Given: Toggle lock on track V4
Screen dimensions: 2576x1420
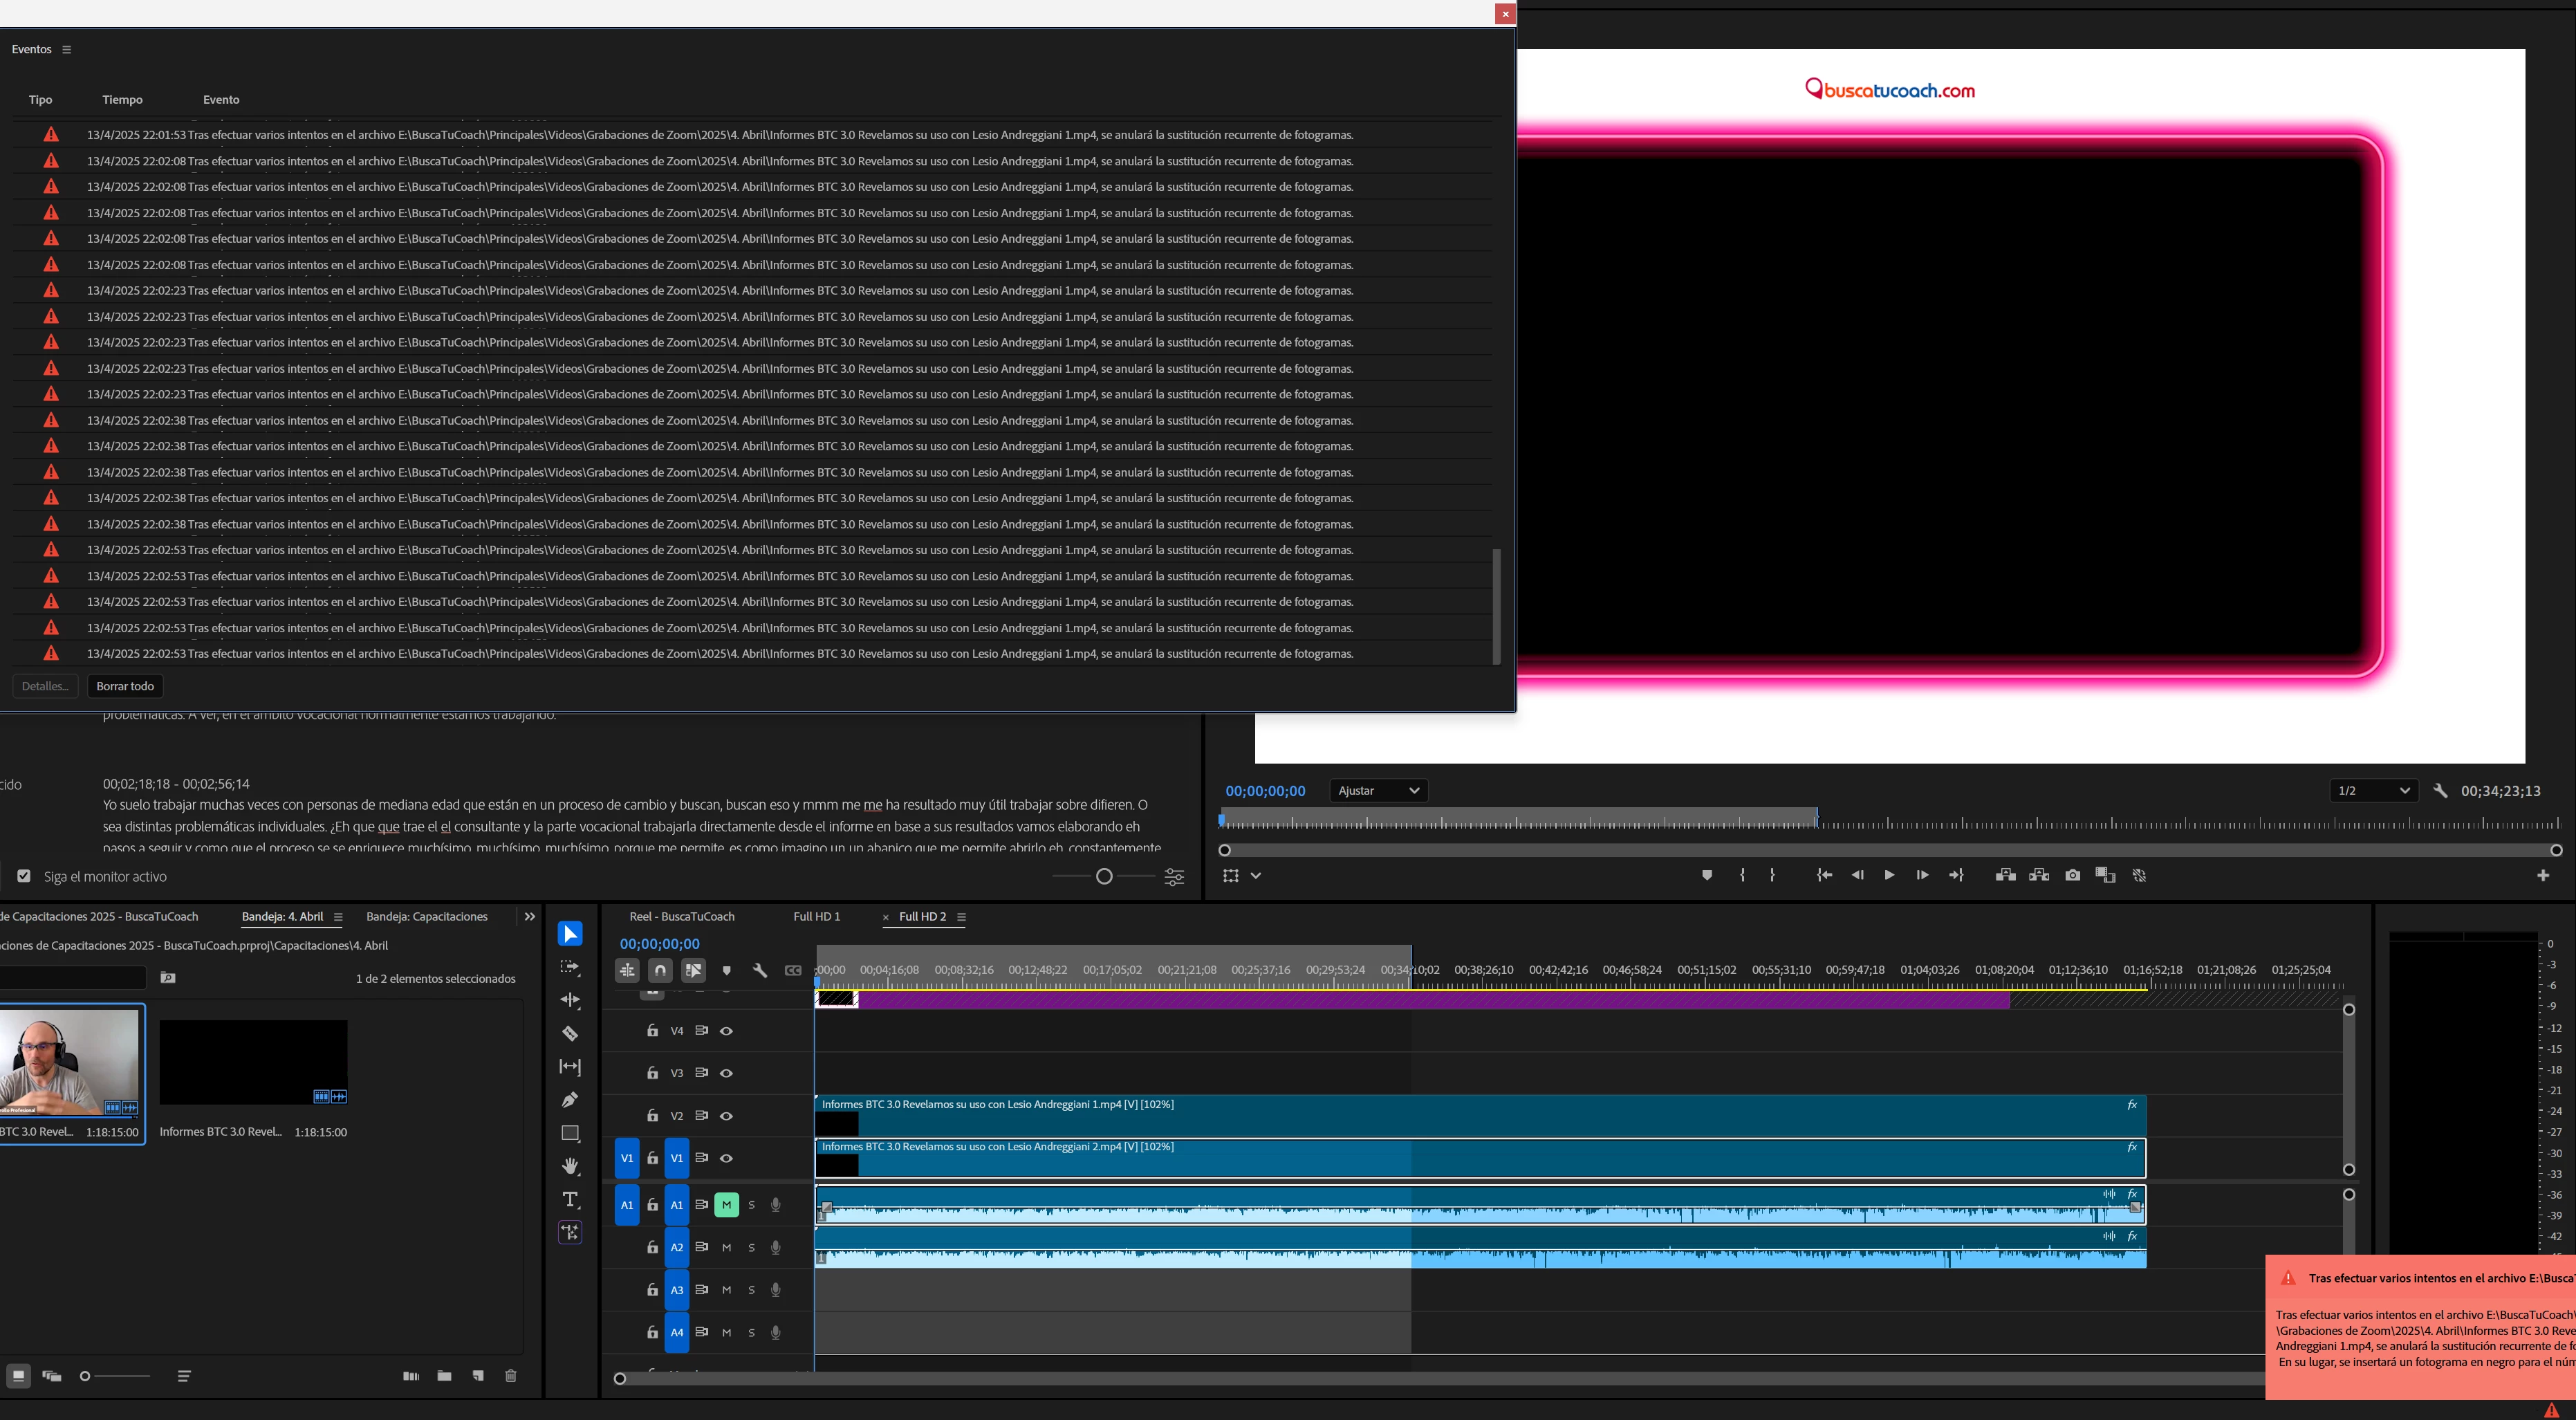Looking at the screenshot, I should 652,1031.
